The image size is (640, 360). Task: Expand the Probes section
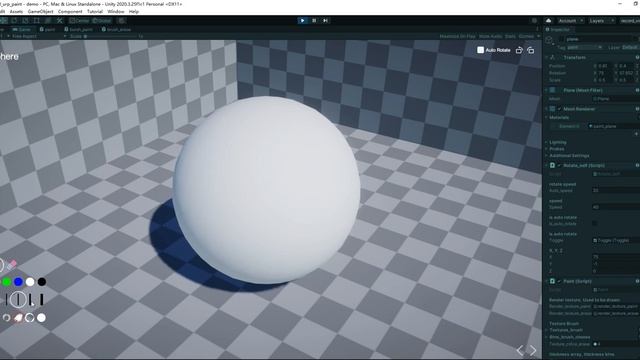[547, 149]
